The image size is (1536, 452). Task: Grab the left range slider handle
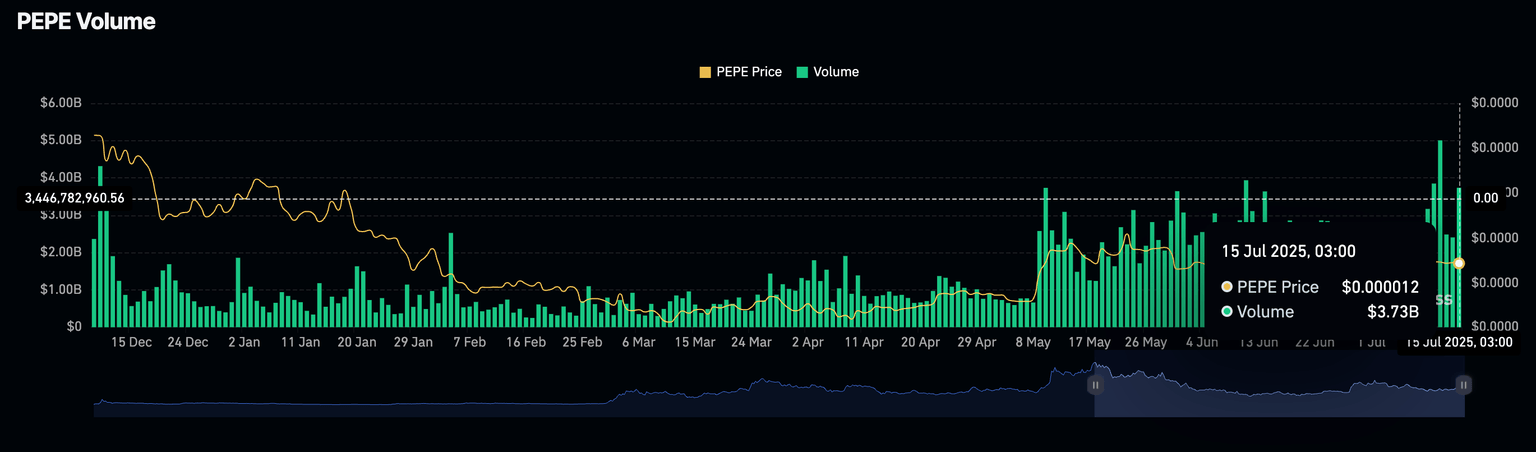pos(1095,384)
